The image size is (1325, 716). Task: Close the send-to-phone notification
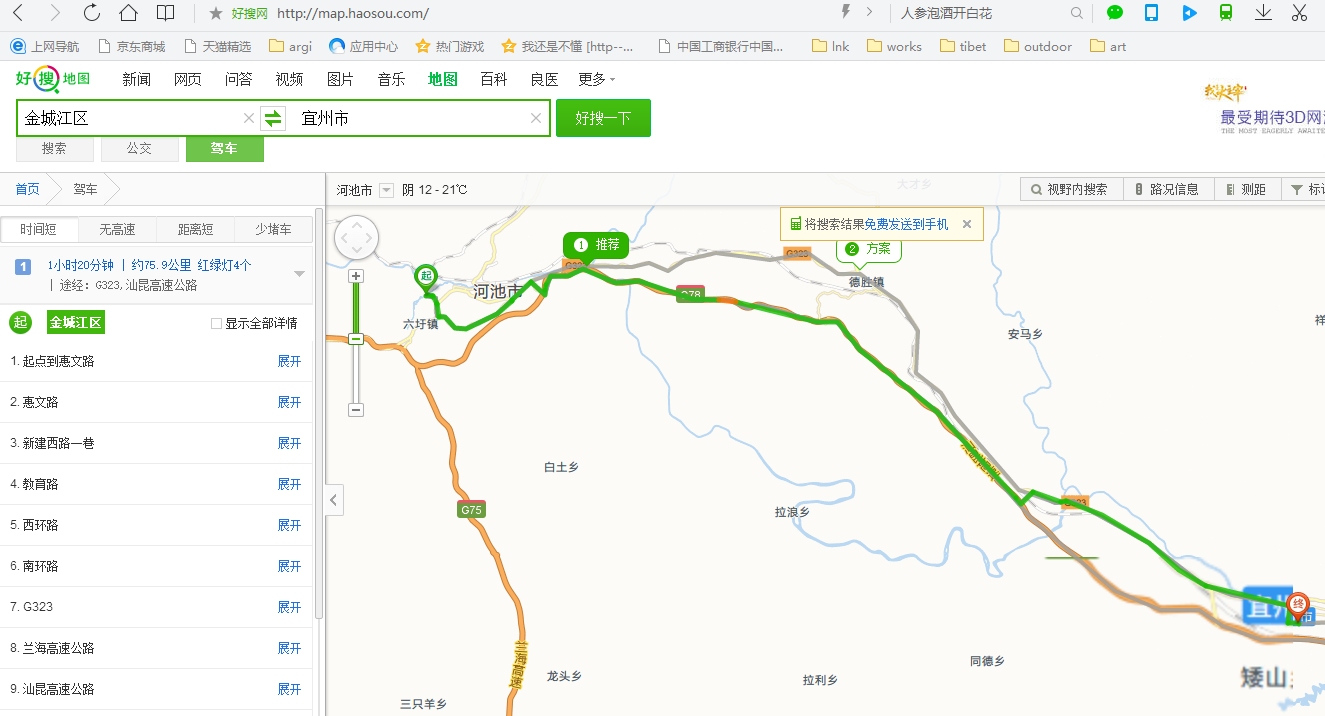point(967,224)
